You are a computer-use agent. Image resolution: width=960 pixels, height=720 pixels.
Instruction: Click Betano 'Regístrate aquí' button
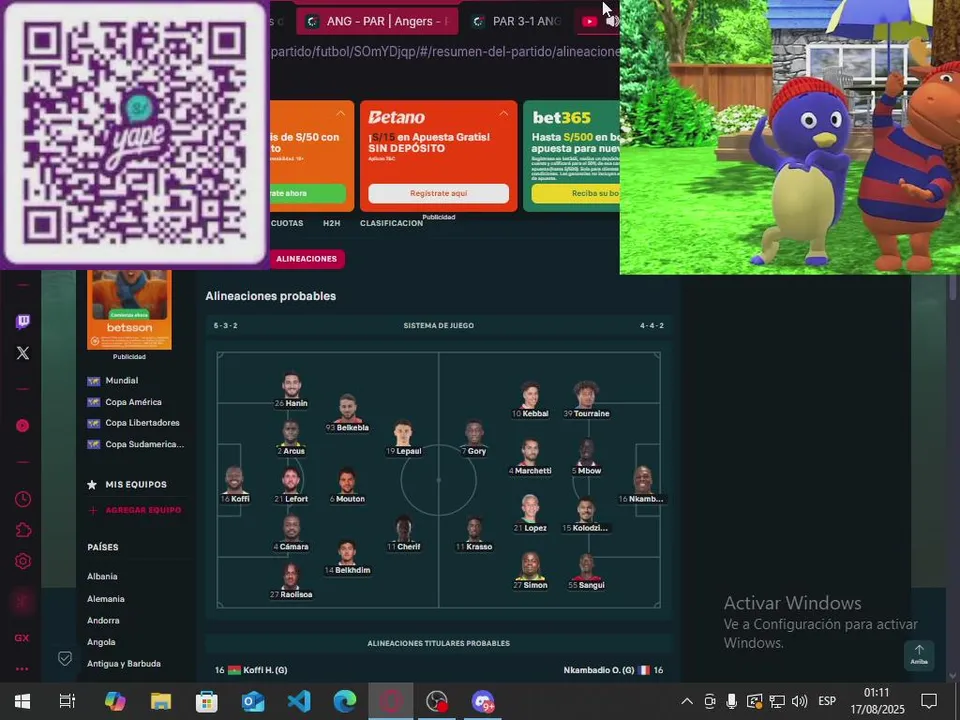[x=438, y=193]
